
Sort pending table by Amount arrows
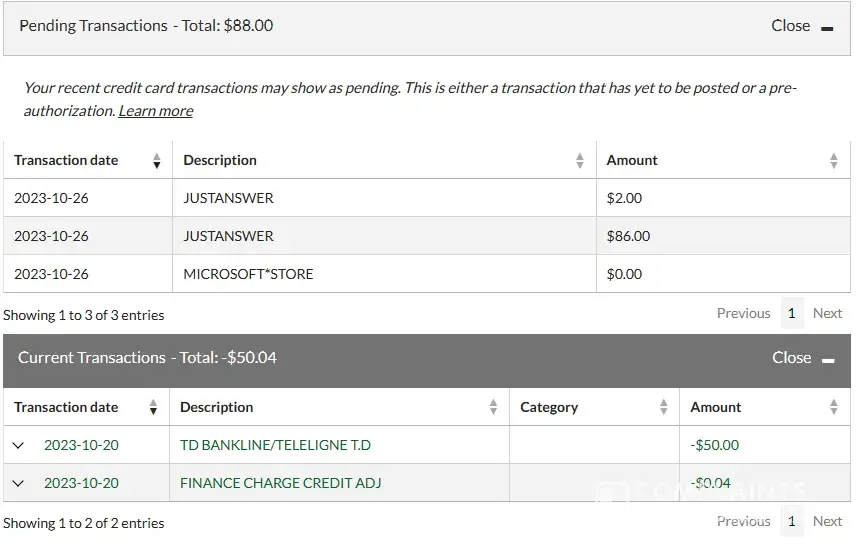tap(834, 161)
